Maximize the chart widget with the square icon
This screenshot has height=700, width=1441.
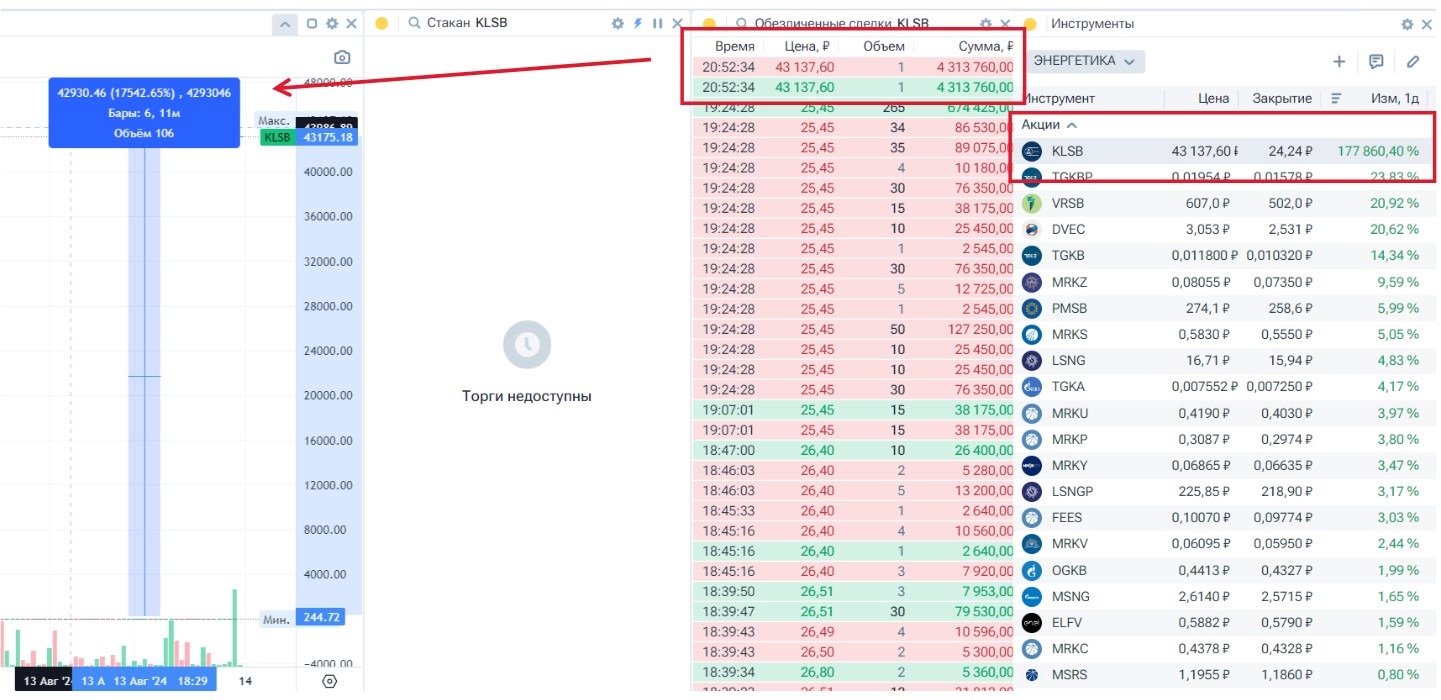[312, 24]
